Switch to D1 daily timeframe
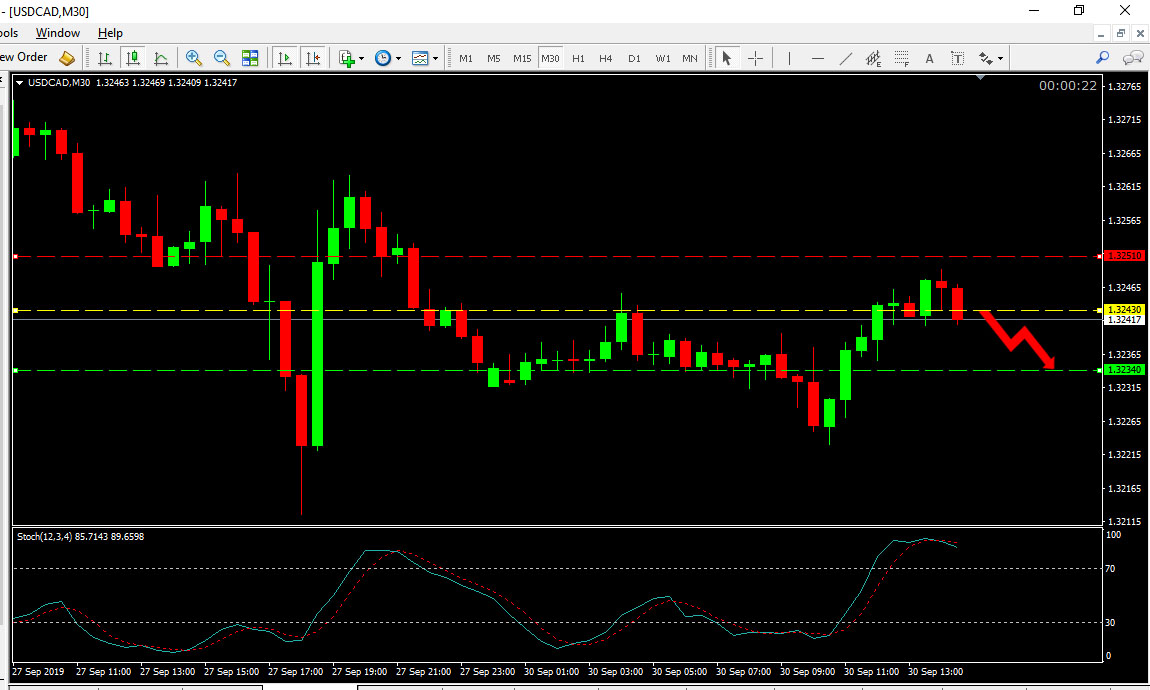 coord(634,58)
